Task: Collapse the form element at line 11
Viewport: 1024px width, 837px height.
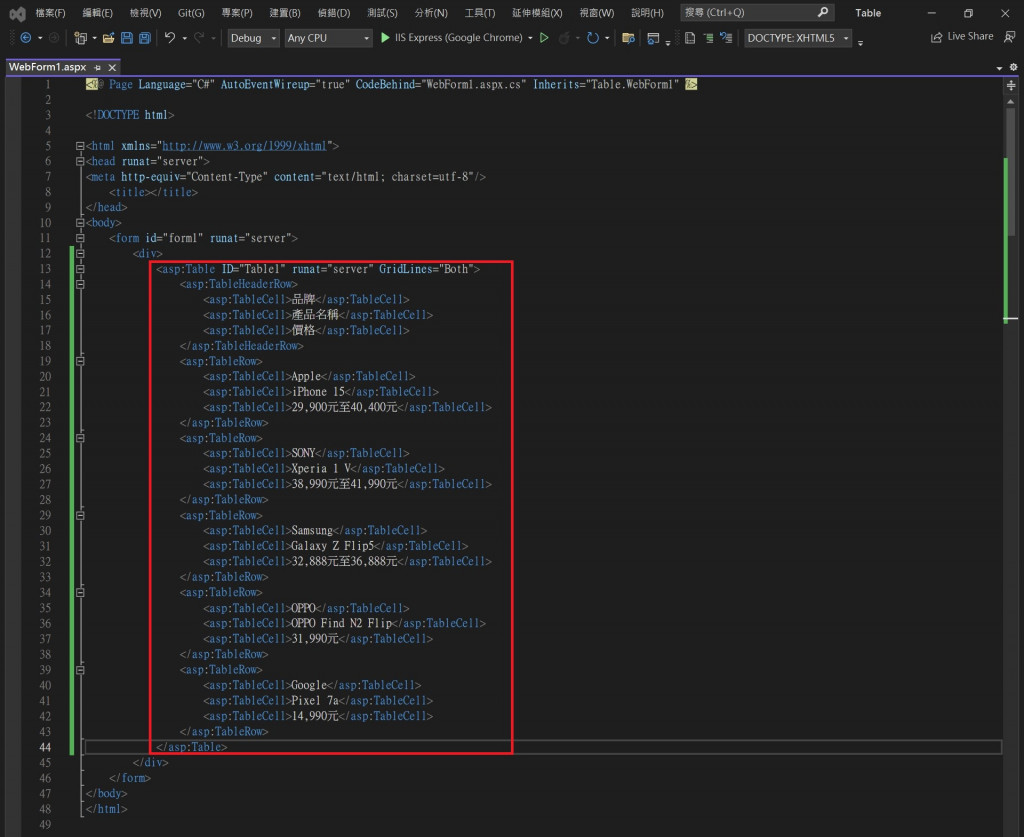Action: [x=80, y=238]
